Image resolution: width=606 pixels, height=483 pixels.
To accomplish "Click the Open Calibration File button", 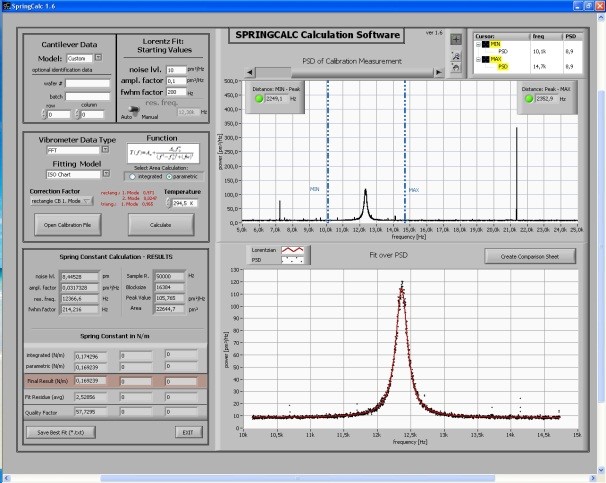I will point(68,225).
